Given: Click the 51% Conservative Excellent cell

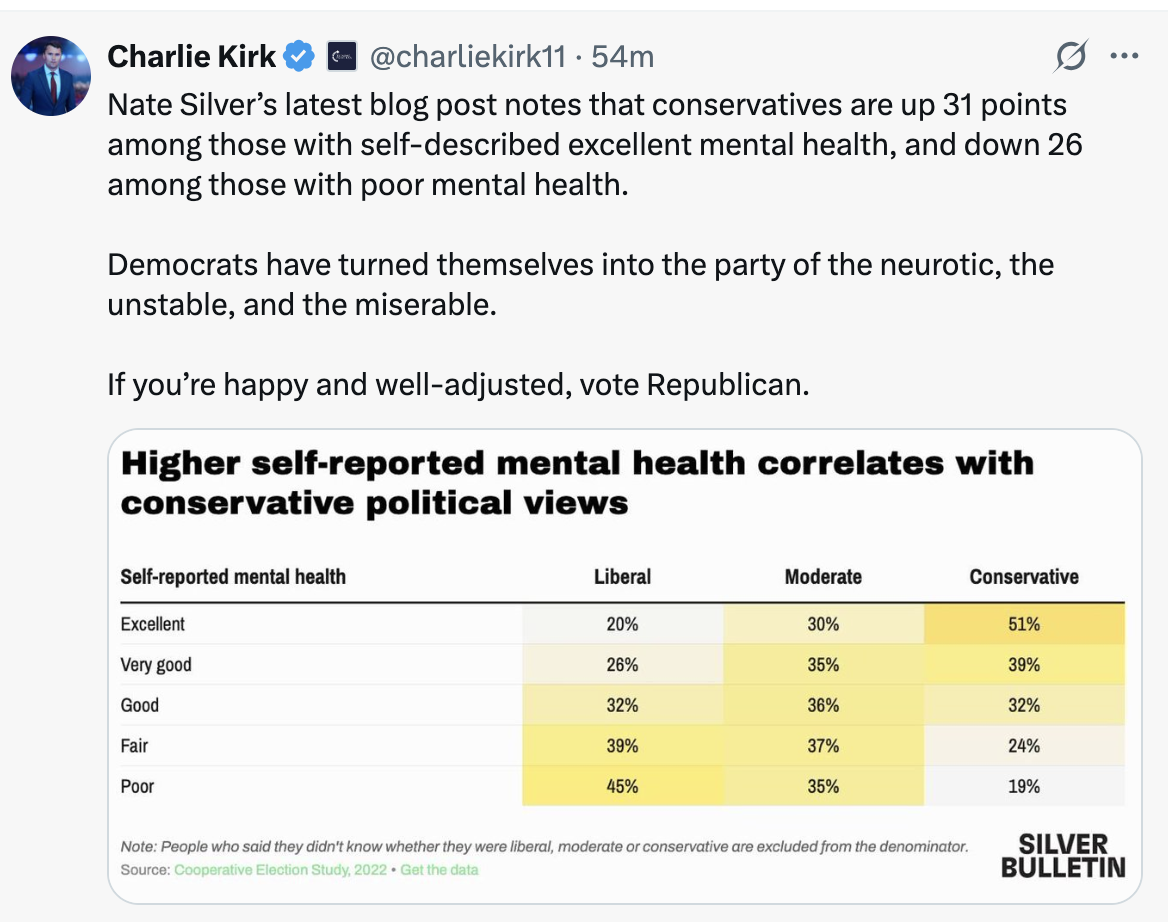Looking at the screenshot, I should (x=1024, y=624).
